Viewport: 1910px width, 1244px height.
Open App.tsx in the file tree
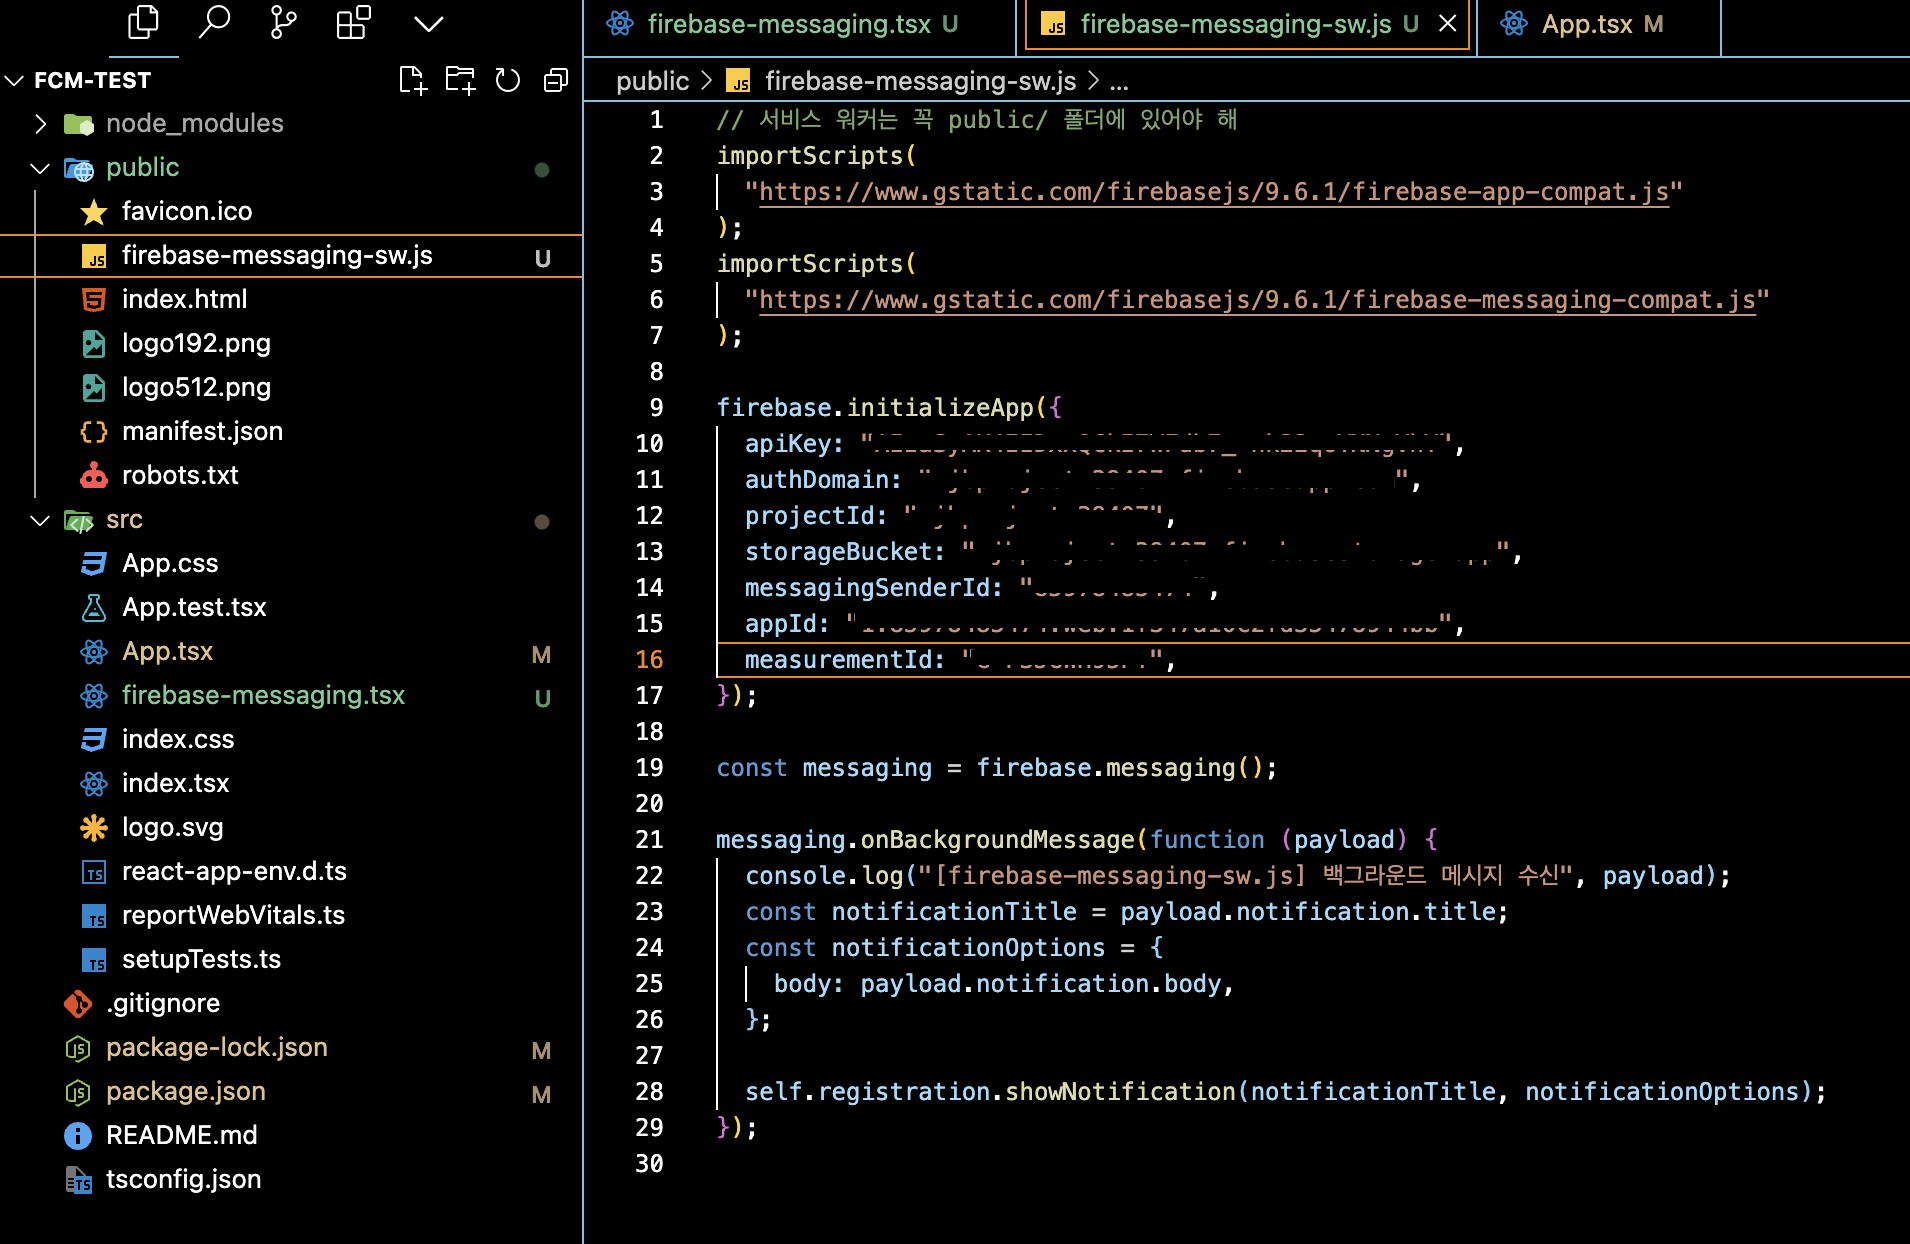167,651
